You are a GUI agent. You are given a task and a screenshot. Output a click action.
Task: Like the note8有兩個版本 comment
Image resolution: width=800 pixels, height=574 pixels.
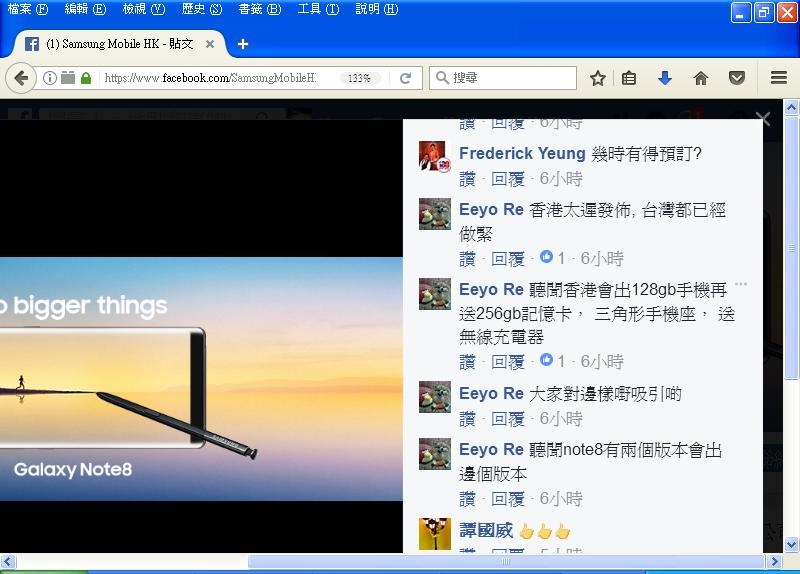tap(467, 498)
